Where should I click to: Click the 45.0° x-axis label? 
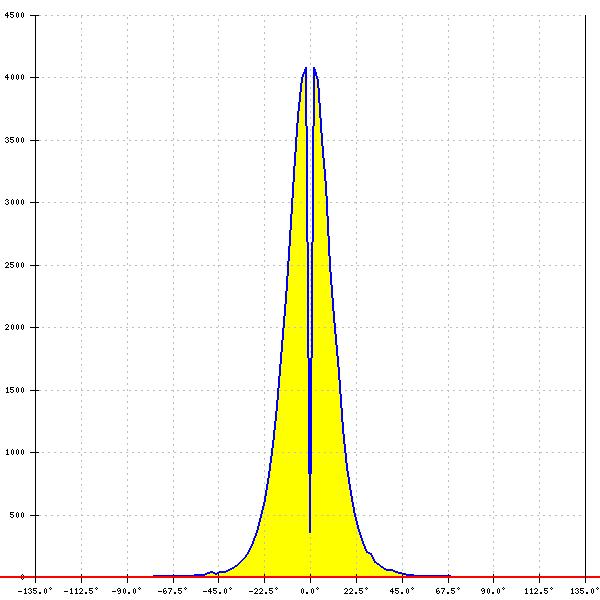pyautogui.click(x=402, y=591)
